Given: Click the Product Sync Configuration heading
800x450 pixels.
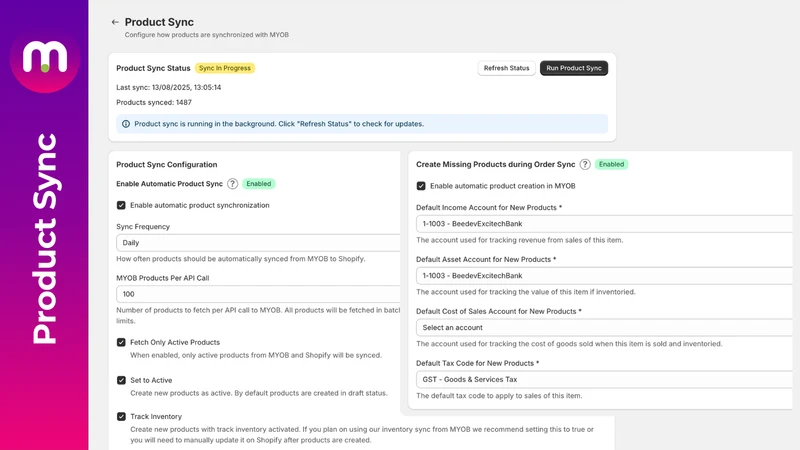Looking at the screenshot, I should click(x=167, y=164).
